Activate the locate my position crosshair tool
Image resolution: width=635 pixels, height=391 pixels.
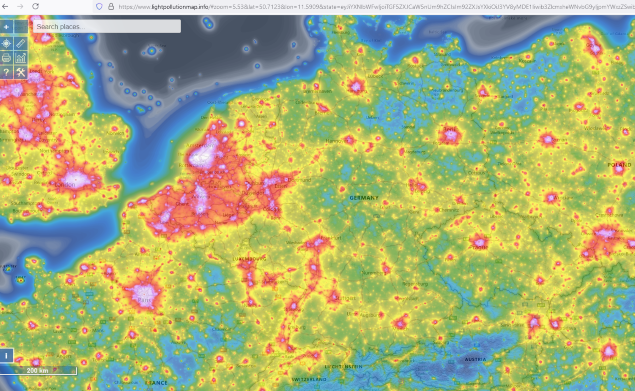coord(6,43)
